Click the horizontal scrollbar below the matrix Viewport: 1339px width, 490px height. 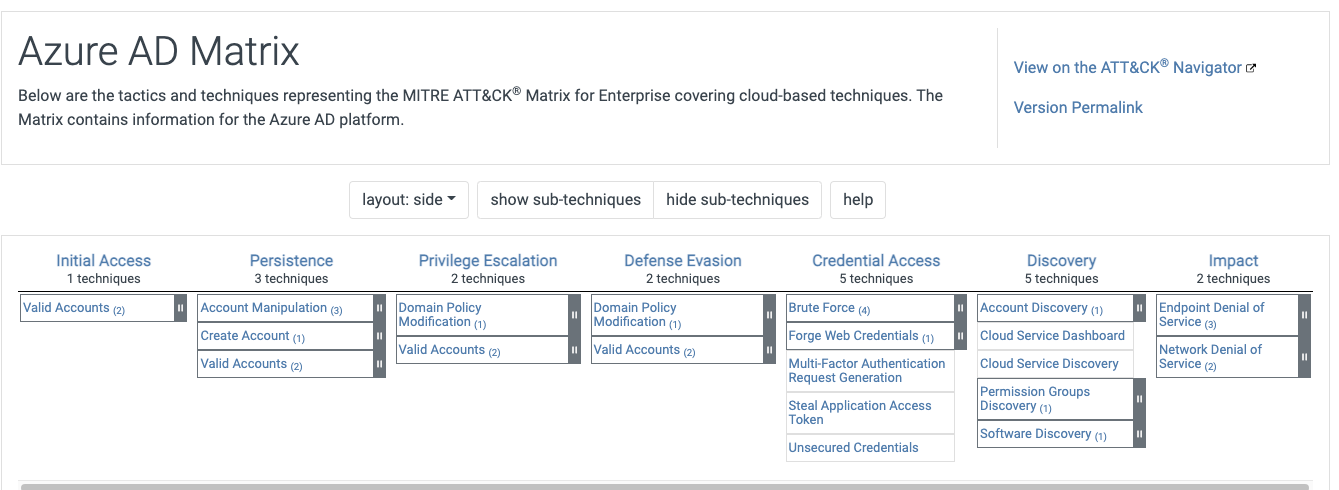click(664, 486)
